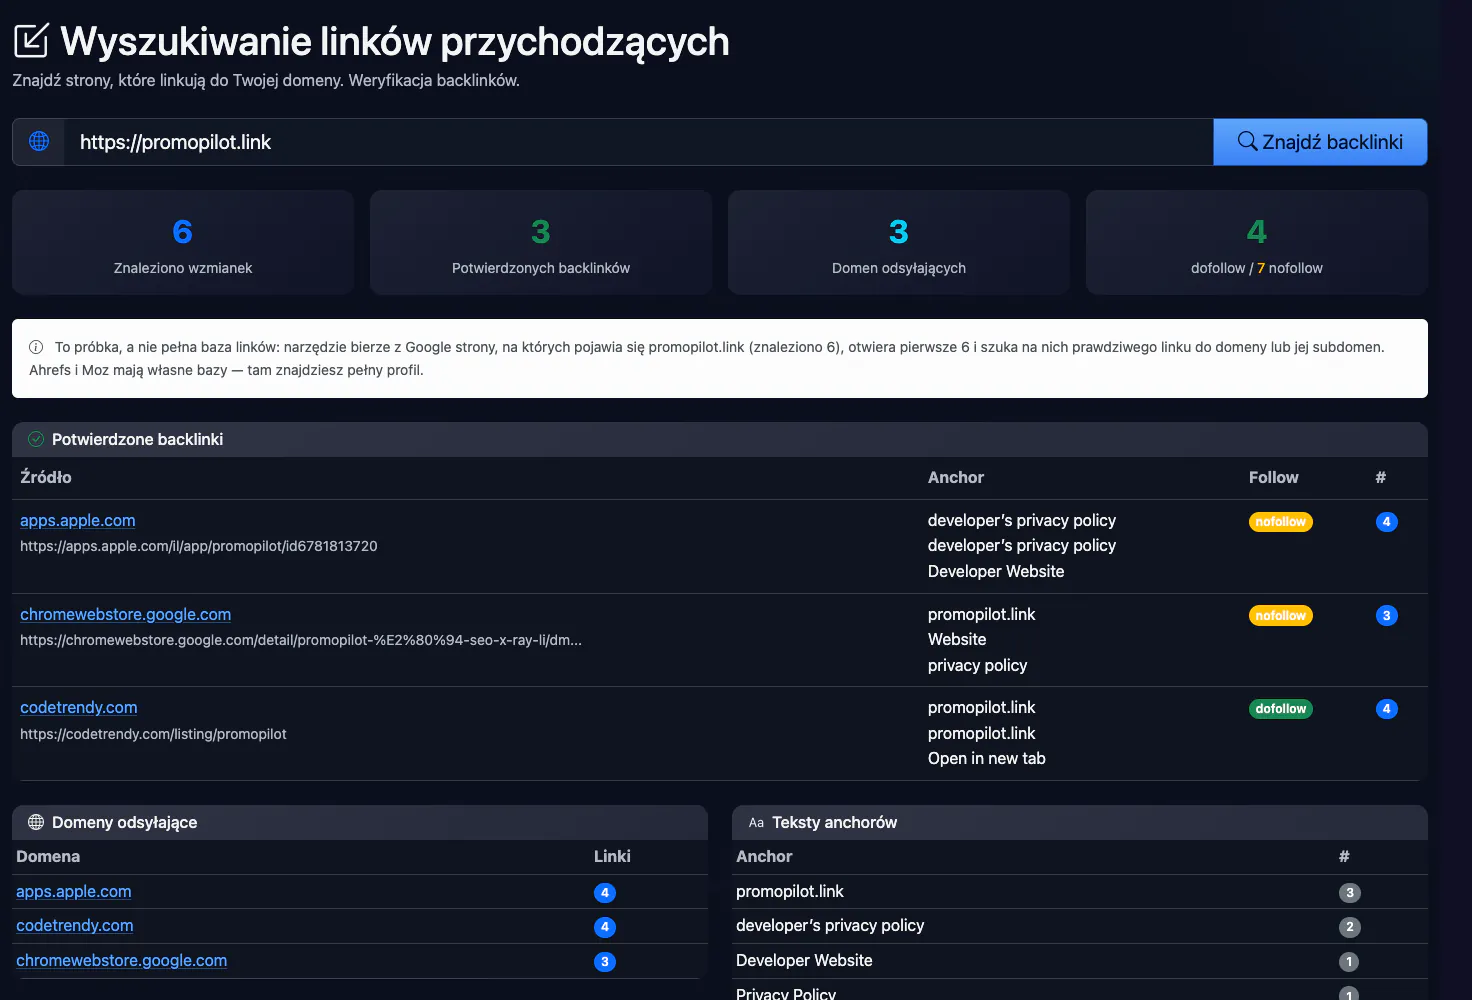Click link count 4 beside apps.apple.com in domains
Viewport: 1472px width, 1000px height.
pyautogui.click(x=604, y=893)
